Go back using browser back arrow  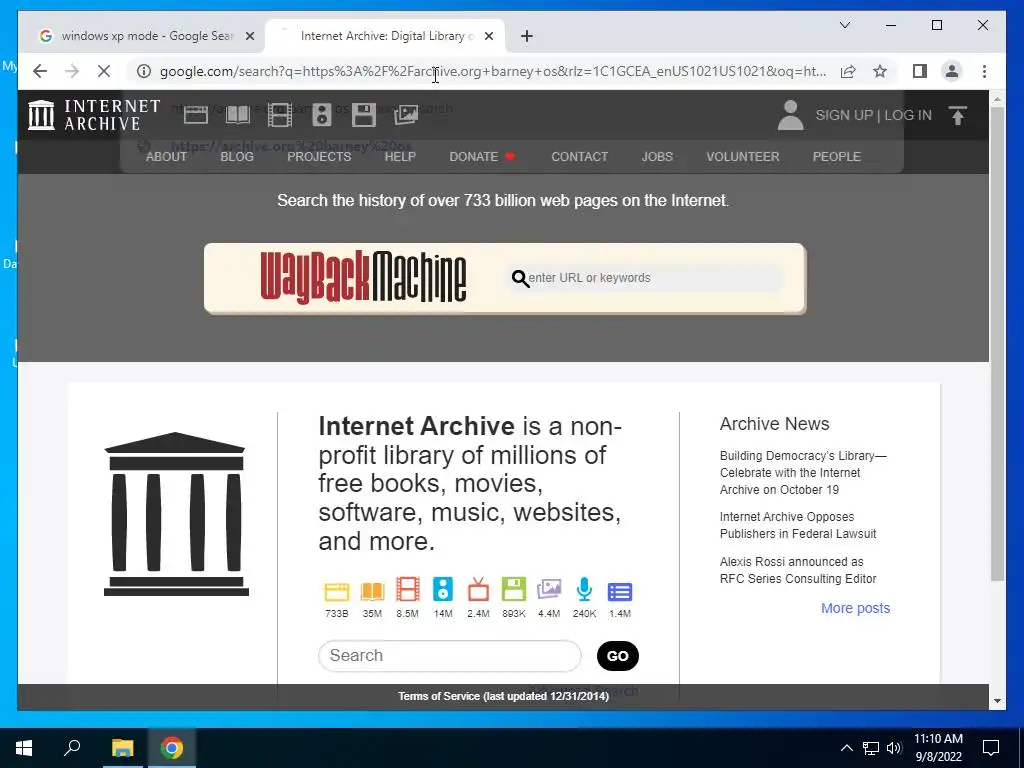click(x=40, y=71)
